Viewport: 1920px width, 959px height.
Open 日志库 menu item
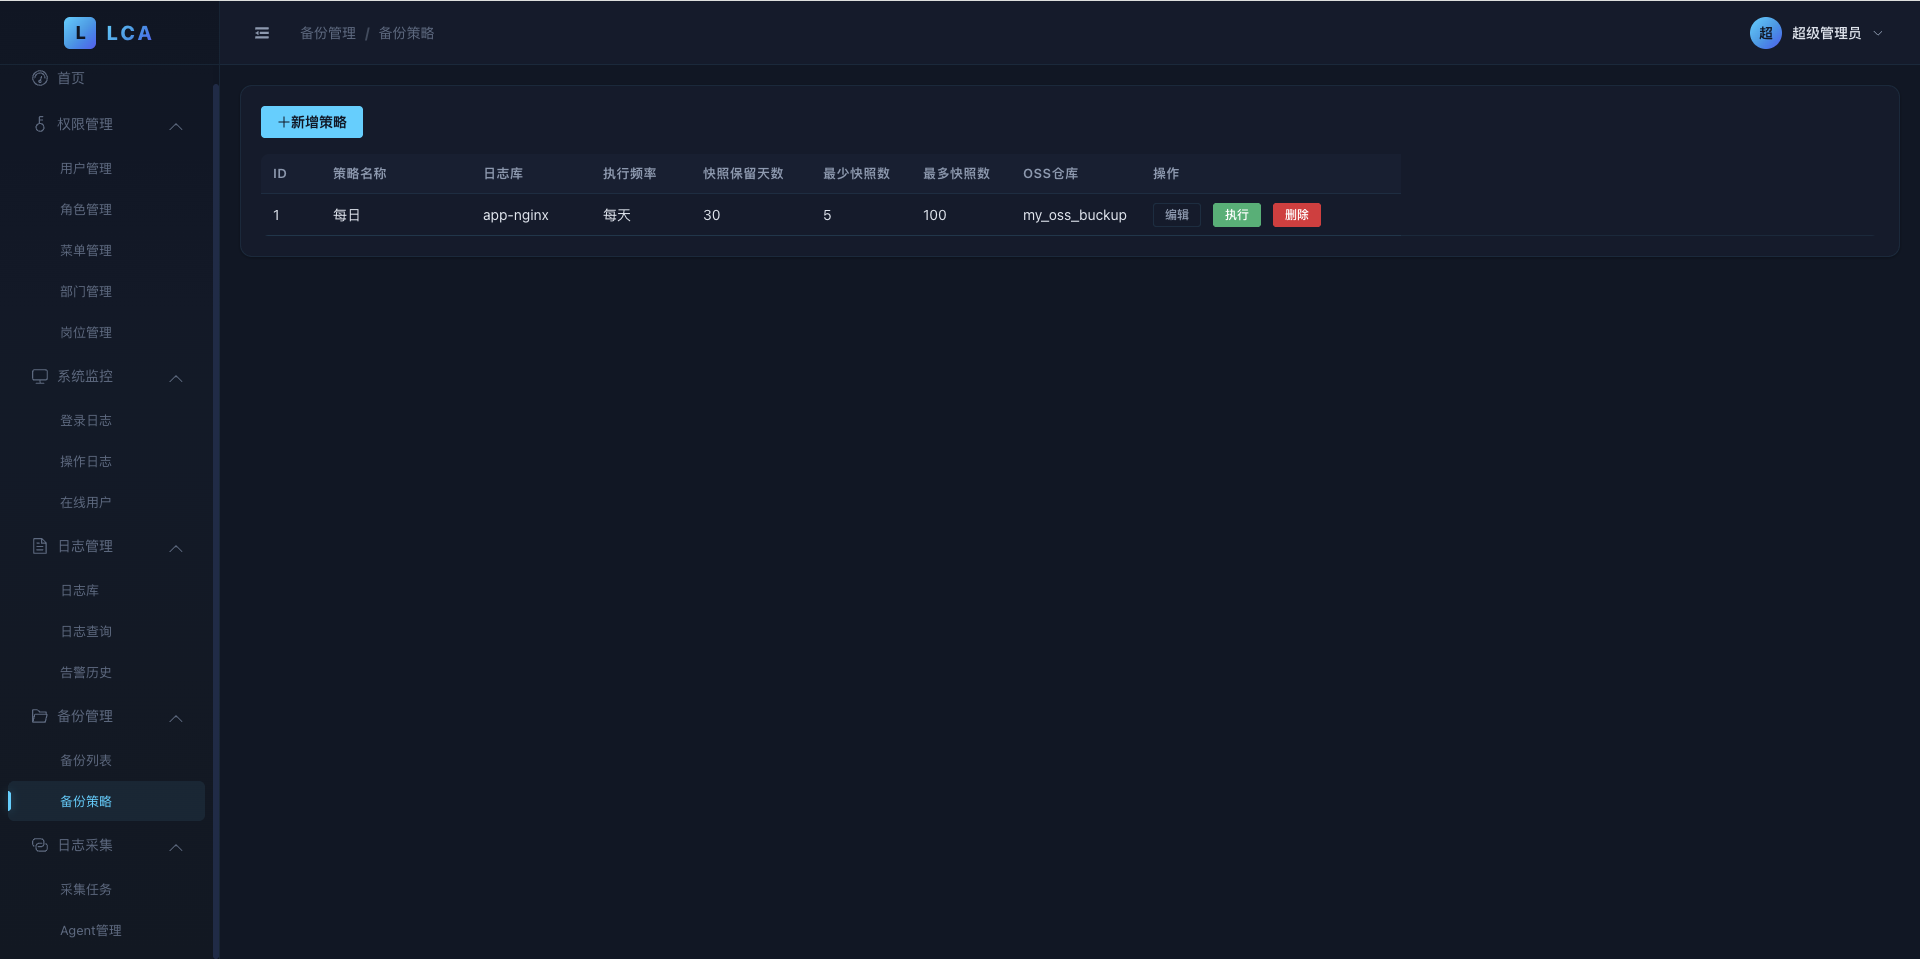pyautogui.click(x=80, y=590)
